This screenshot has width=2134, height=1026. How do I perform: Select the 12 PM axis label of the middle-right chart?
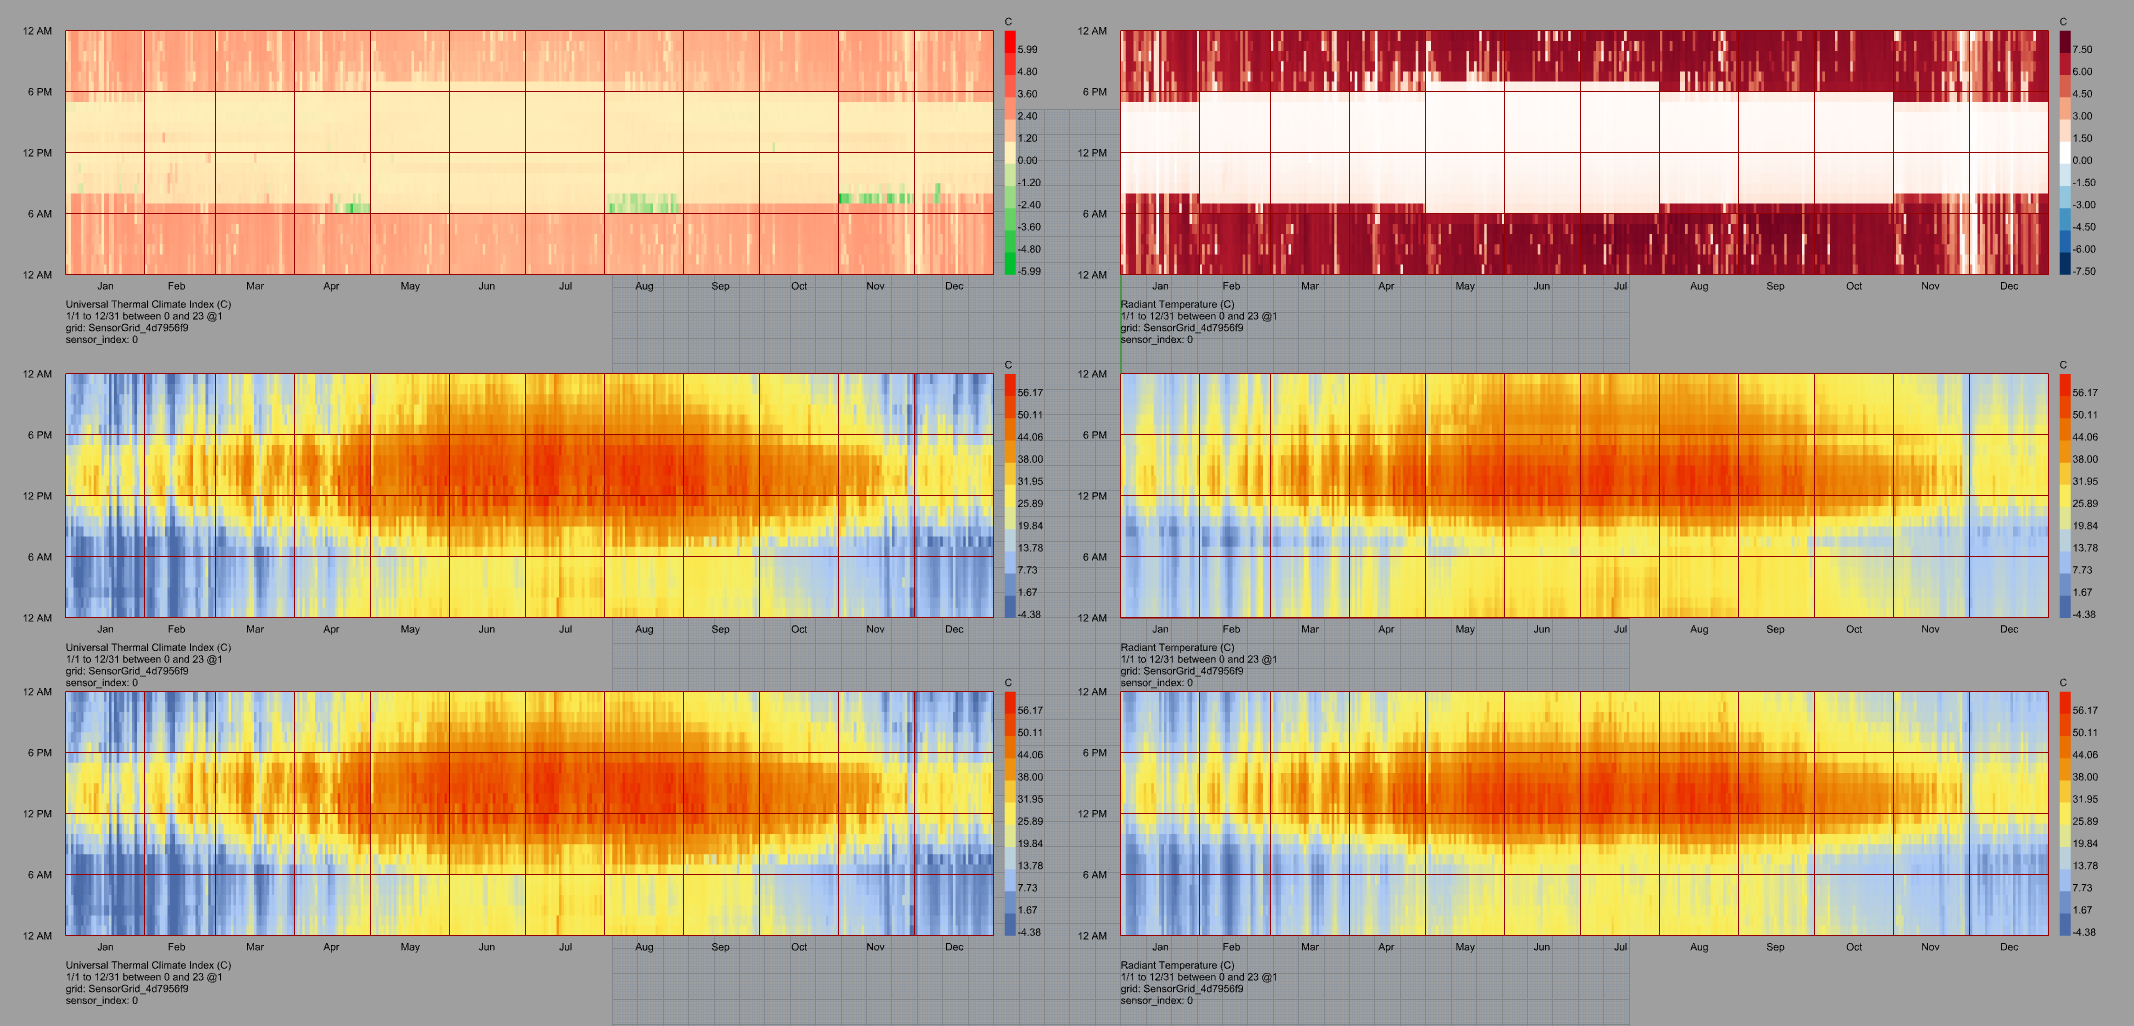(x=1092, y=496)
